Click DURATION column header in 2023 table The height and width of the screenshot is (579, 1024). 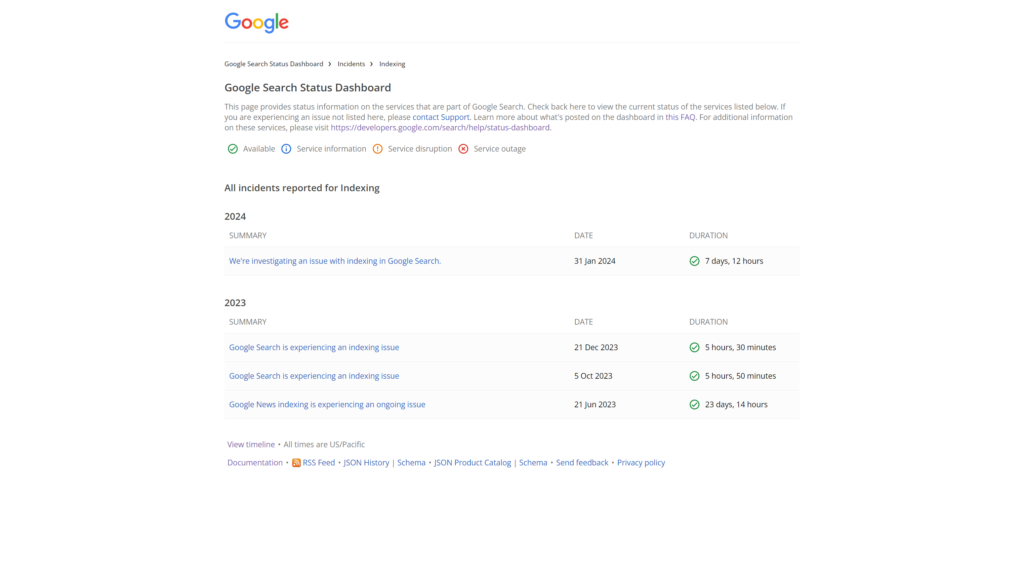(709, 322)
